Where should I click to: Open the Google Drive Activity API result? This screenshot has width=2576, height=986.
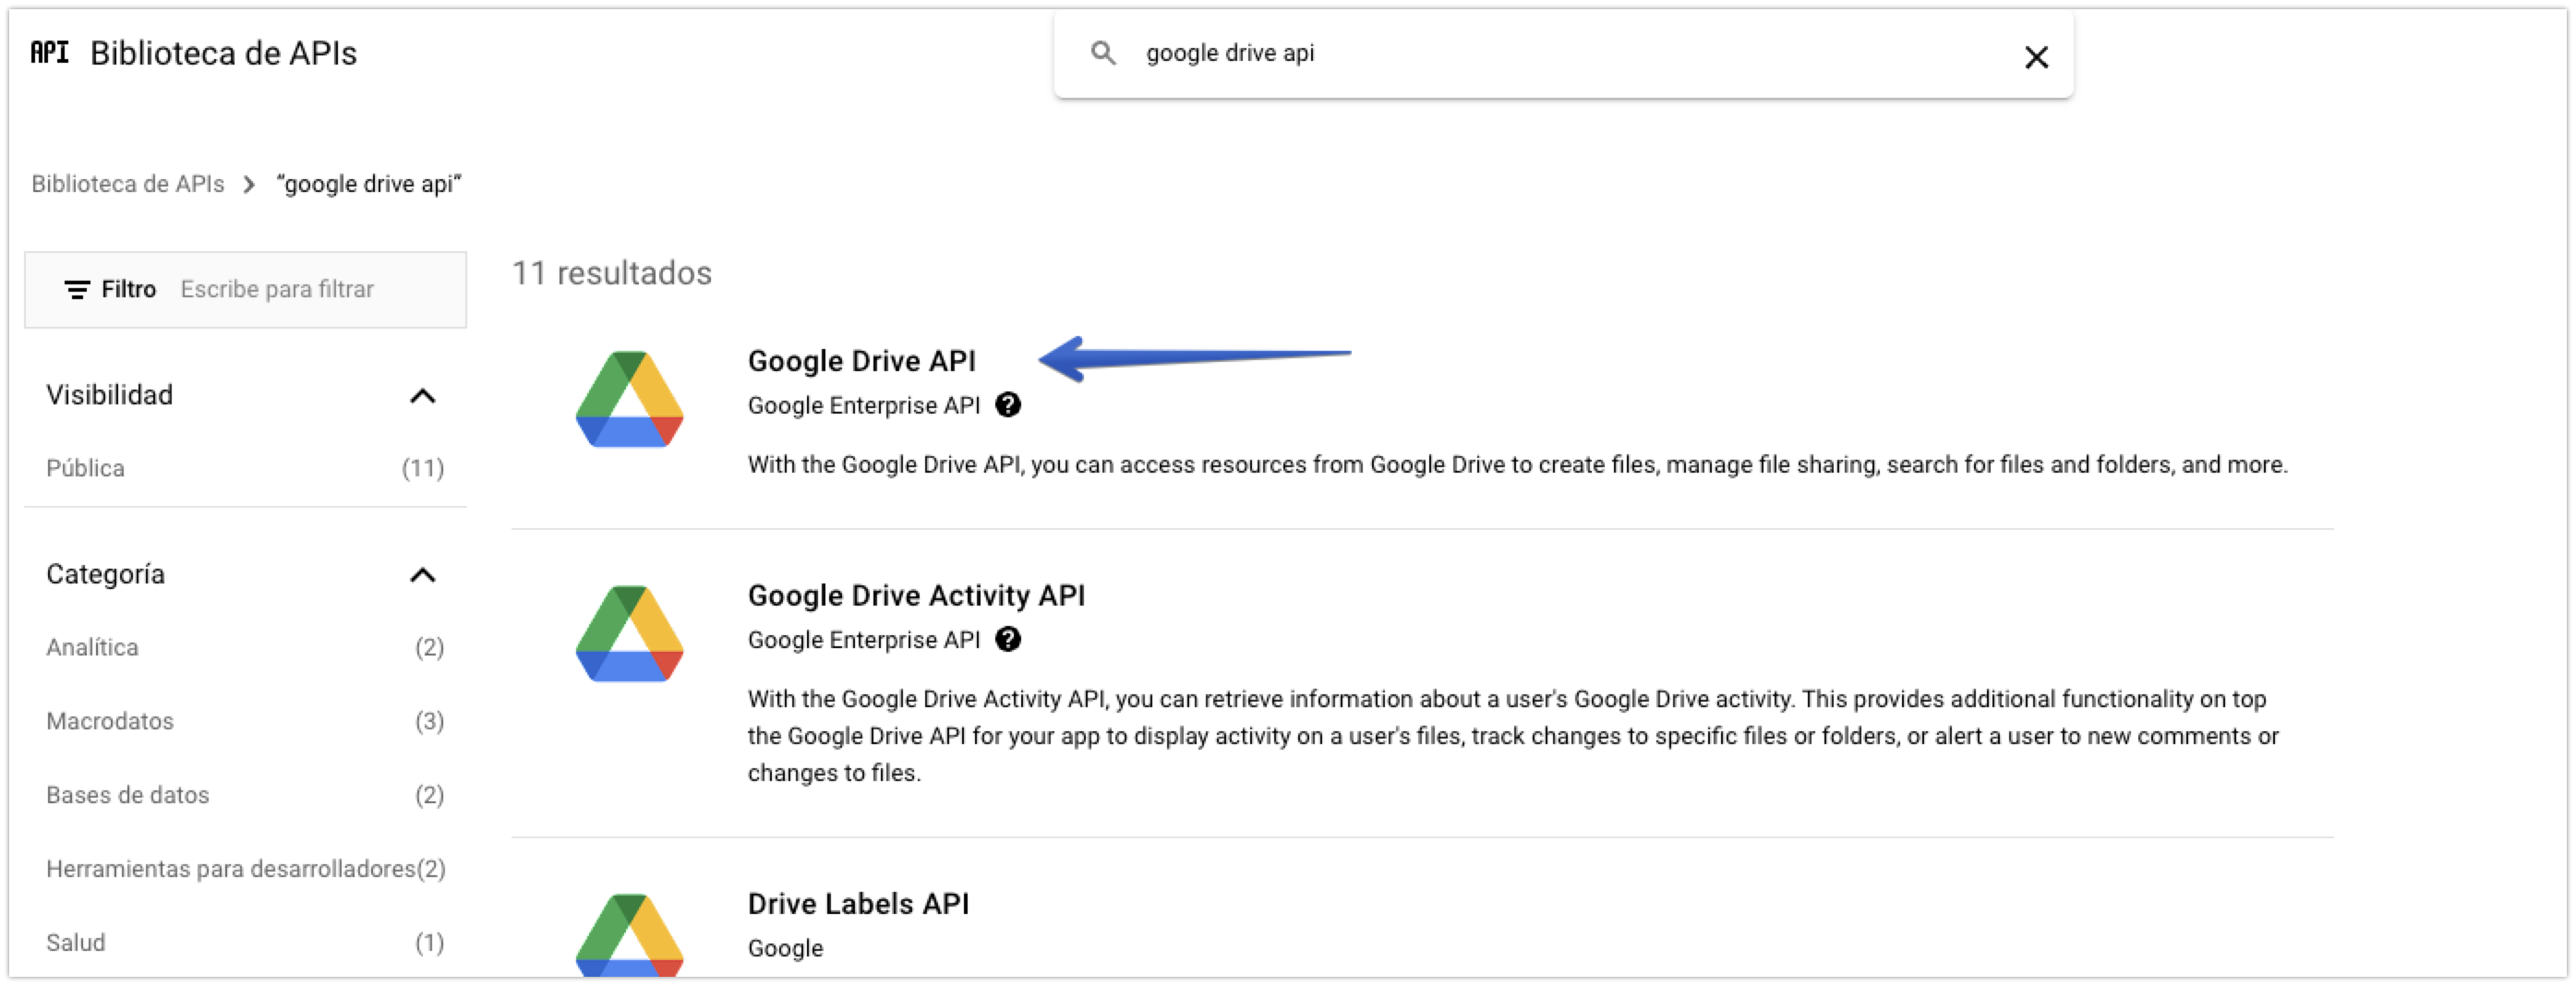[x=916, y=596]
